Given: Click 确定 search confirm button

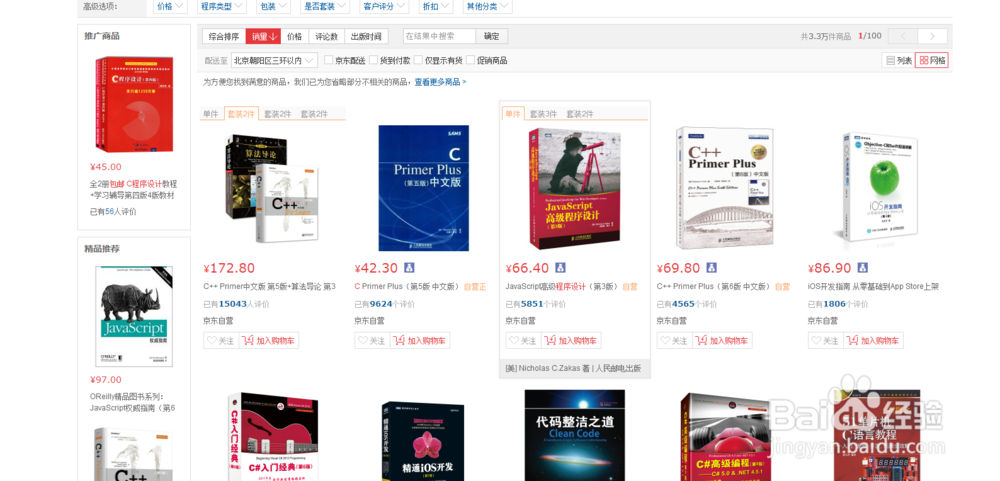Looking at the screenshot, I should pos(492,36).
